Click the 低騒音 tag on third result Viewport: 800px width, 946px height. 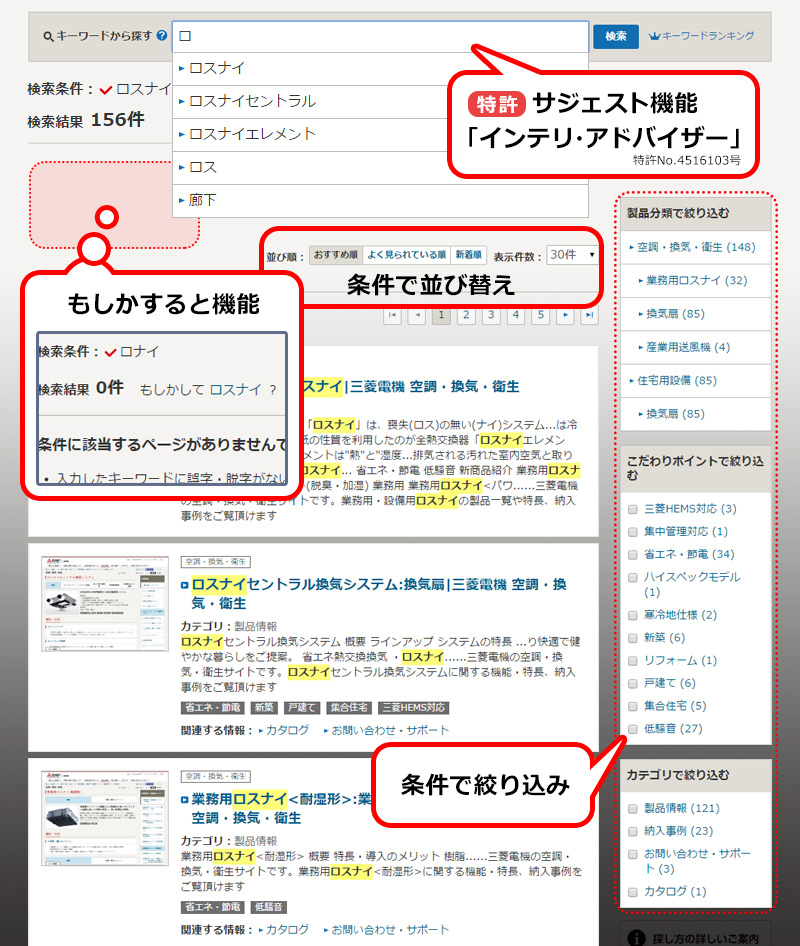[x=268, y=907]
